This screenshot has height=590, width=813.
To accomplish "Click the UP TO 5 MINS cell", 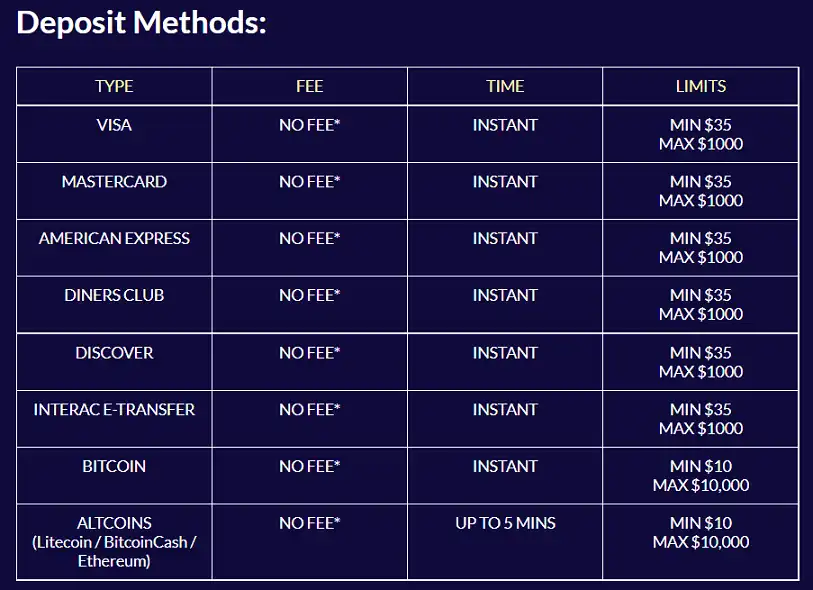I will pyautogui.click(x=505, y=523).
